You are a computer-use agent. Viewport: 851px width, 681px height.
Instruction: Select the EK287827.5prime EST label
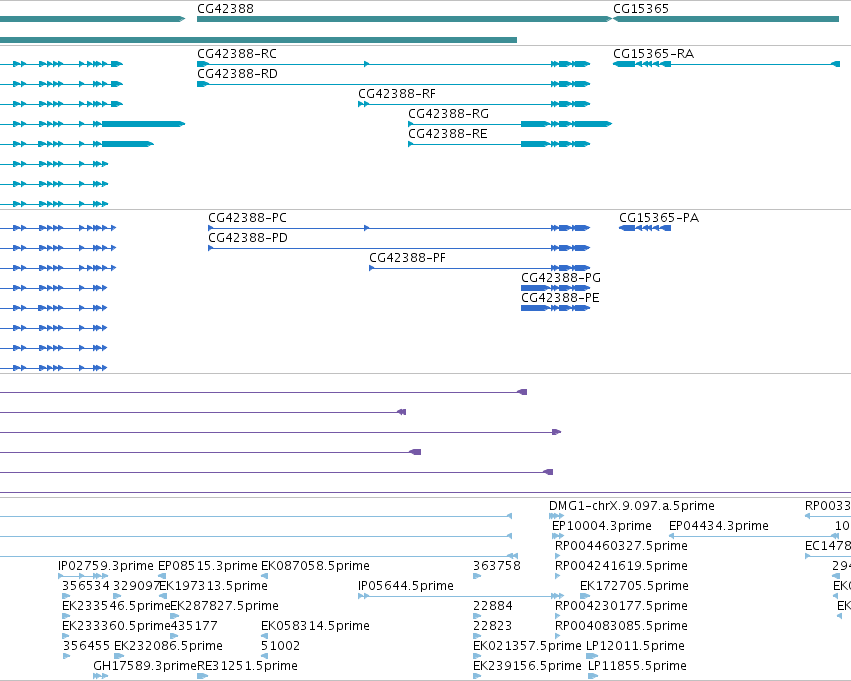point(224,606)
